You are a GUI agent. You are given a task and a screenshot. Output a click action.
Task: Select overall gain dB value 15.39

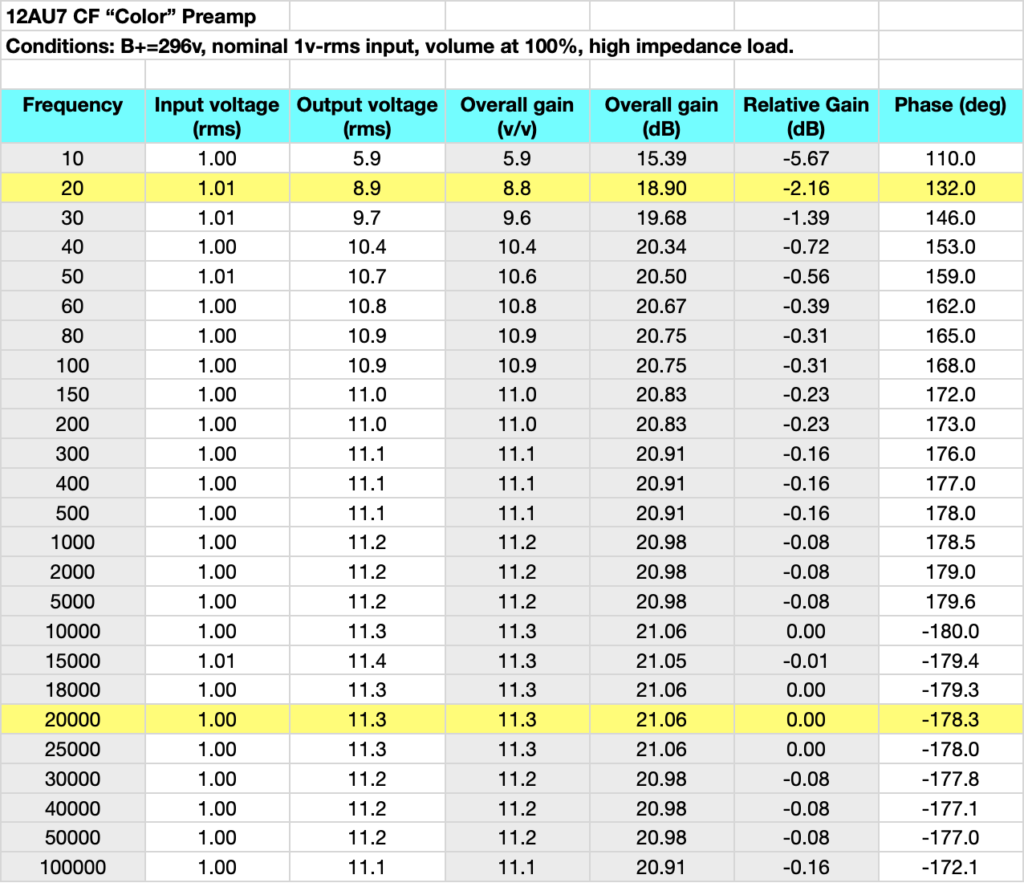(x=662, y=158)
